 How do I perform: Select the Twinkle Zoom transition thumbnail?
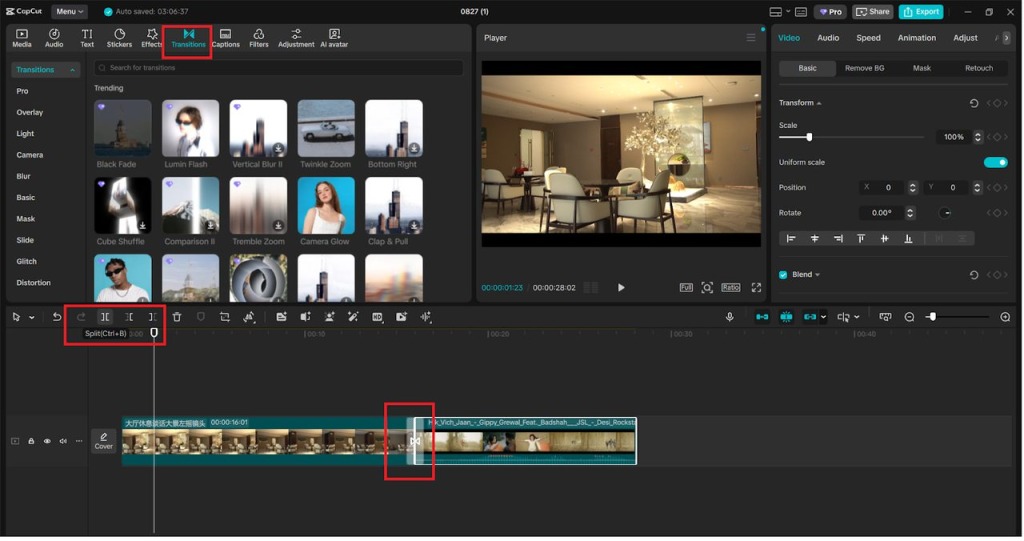[x=326, y=129]
